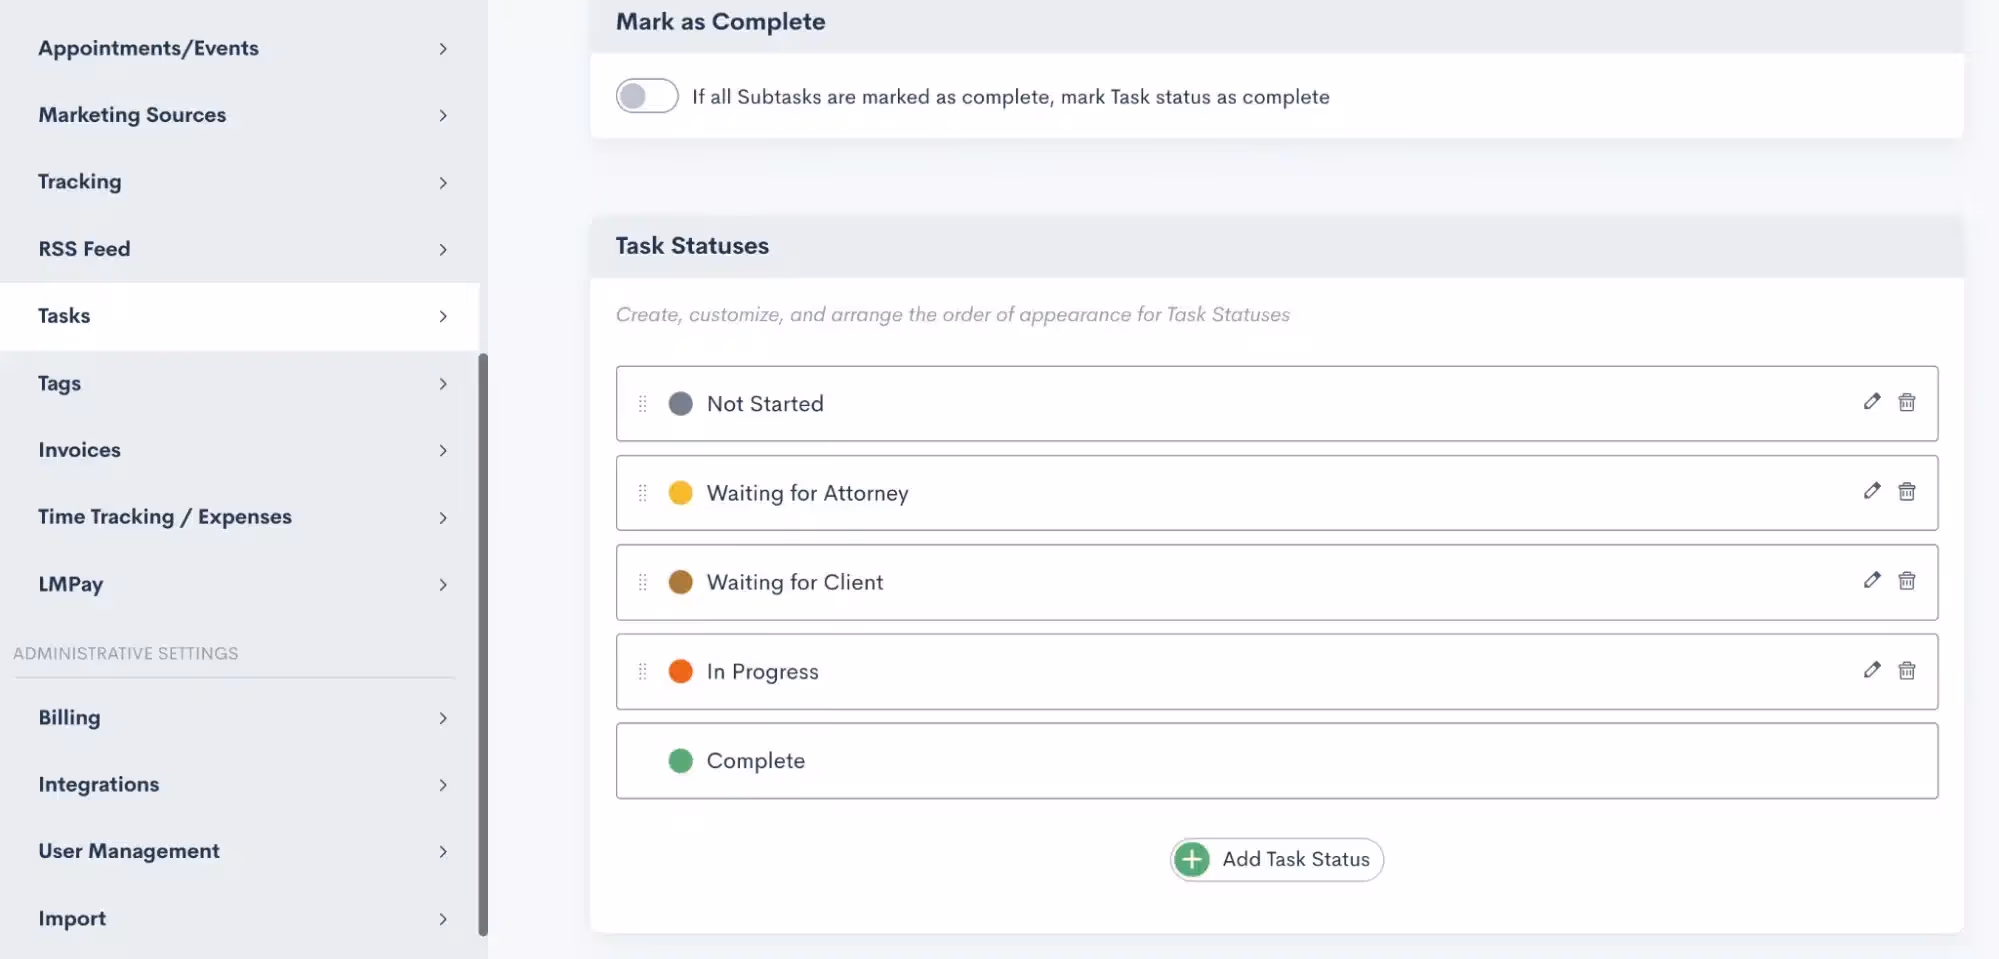Edit the In Progress status
1999x959 pixels.
[1872, 670]
